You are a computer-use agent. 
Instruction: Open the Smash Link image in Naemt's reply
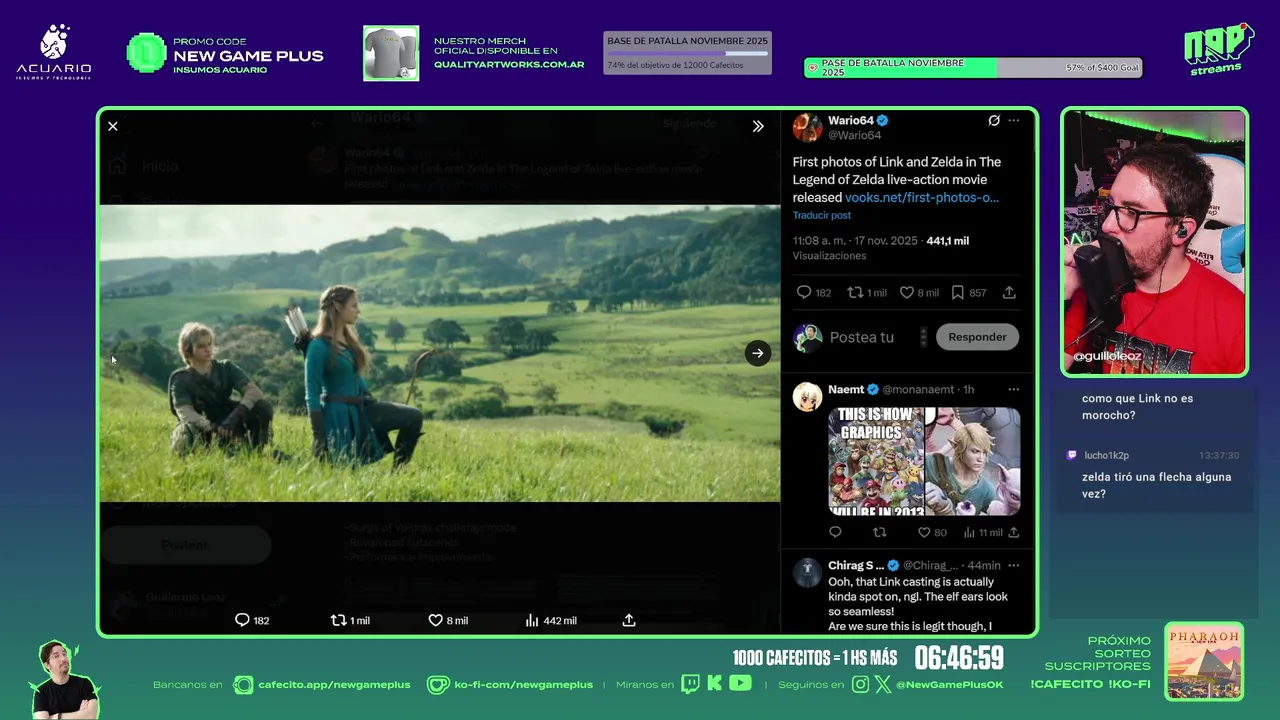point(973,461)
